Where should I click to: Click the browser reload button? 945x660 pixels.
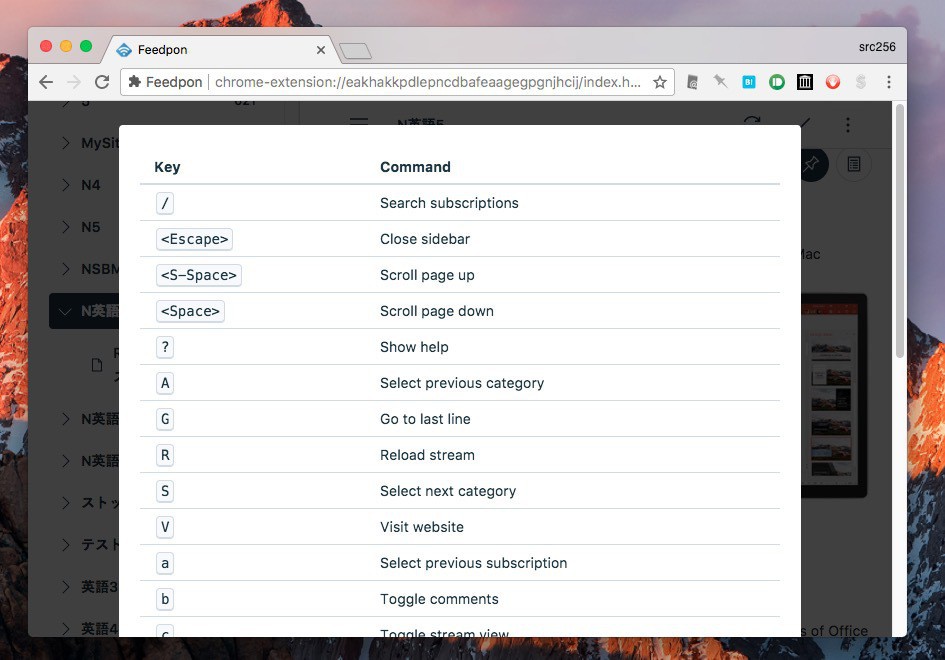[x=101, y=82]
